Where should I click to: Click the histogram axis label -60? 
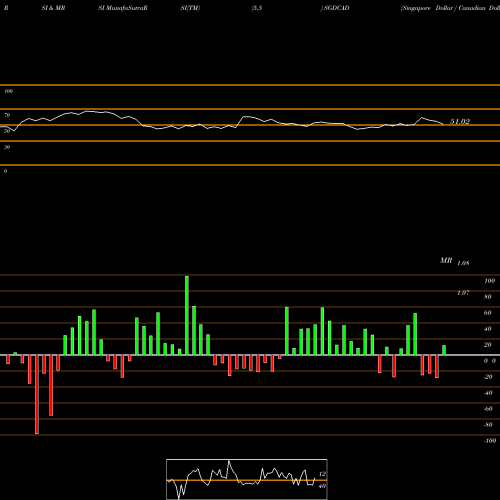coord(488,409)
